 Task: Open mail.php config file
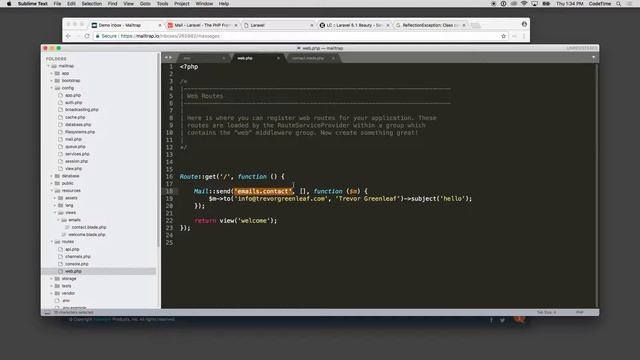73,139
